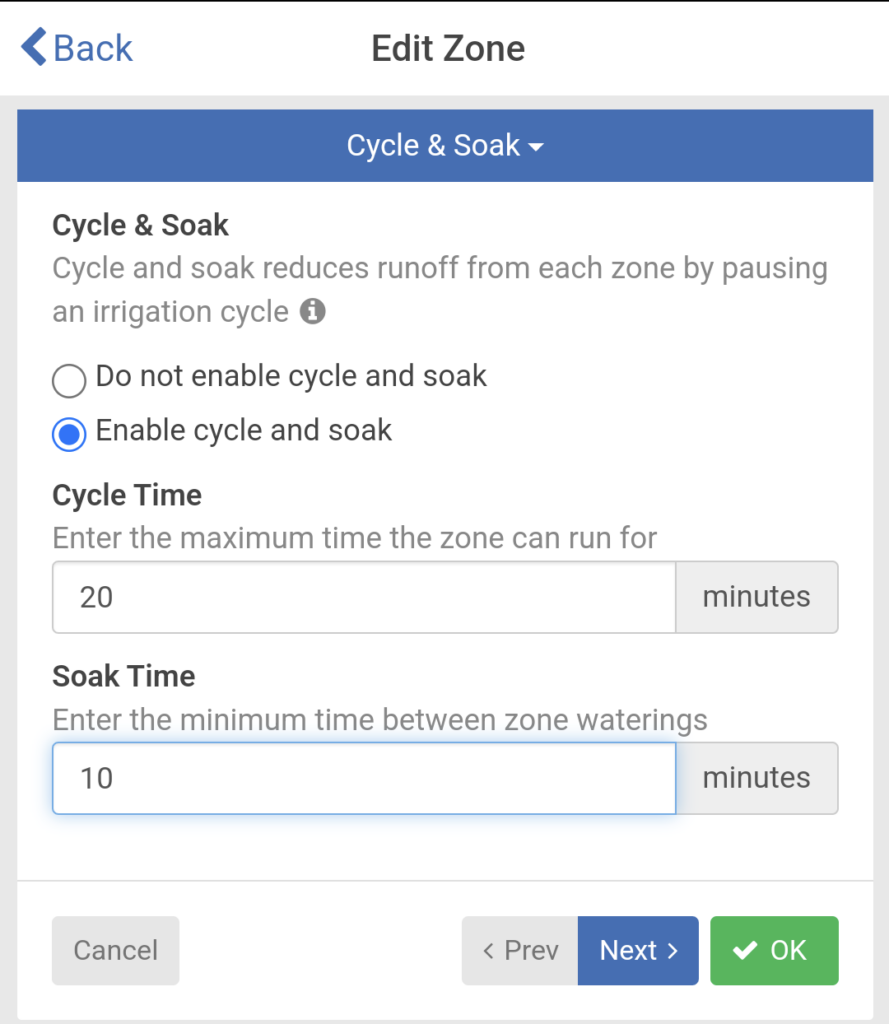889x1024 pixels.
Task: Go back using the Back link text
Action: coord(93,48)
